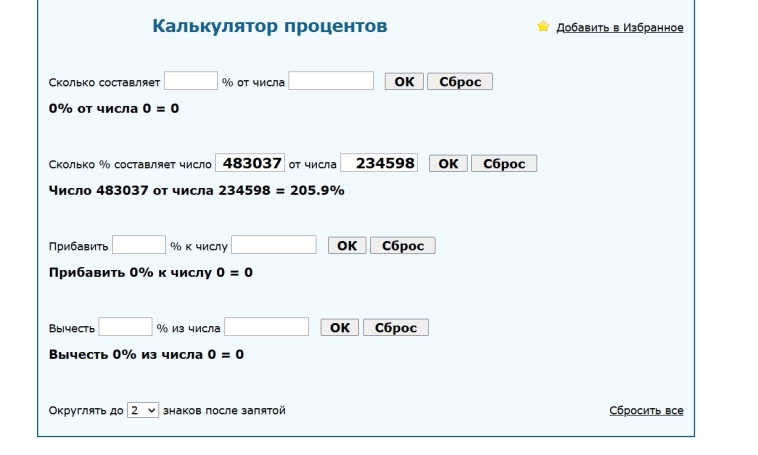Image resolution: width=758 pixels, height=455 pixels.
Task: Click the field containing 234598
Action: (x=379, y=163)
